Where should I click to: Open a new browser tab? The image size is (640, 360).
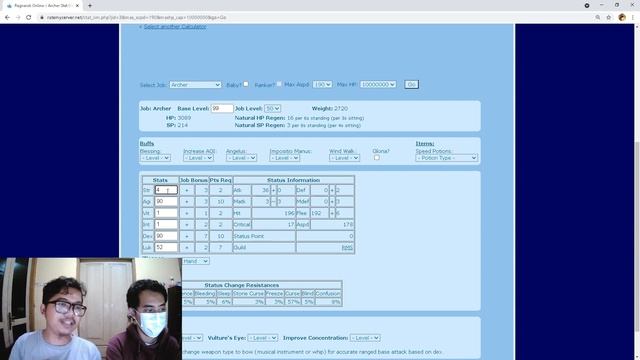coord(90,6)
